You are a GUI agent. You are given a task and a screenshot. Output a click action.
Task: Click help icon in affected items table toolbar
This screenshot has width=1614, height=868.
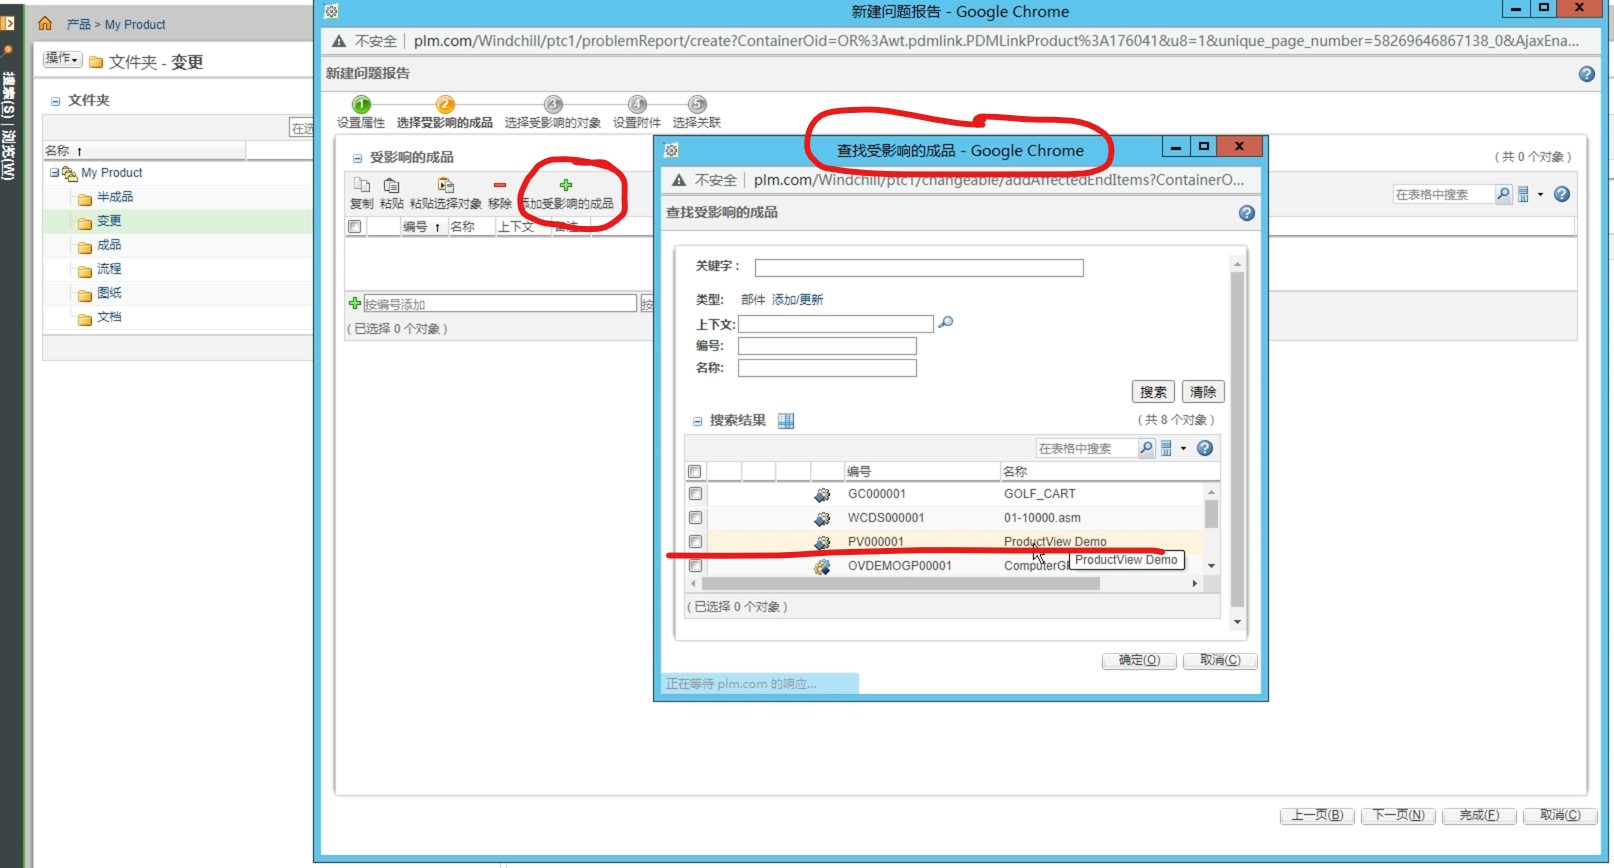(1562, 194)
